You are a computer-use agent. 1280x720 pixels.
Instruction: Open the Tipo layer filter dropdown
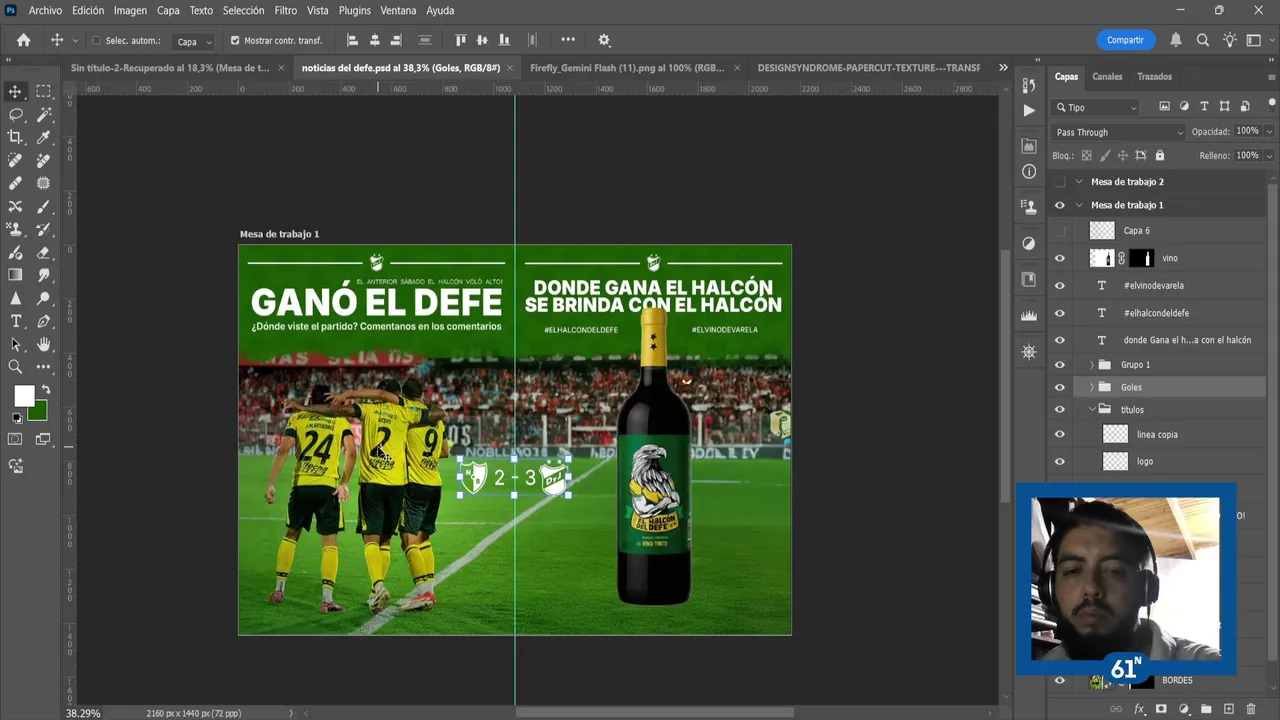click(1097, 107)
